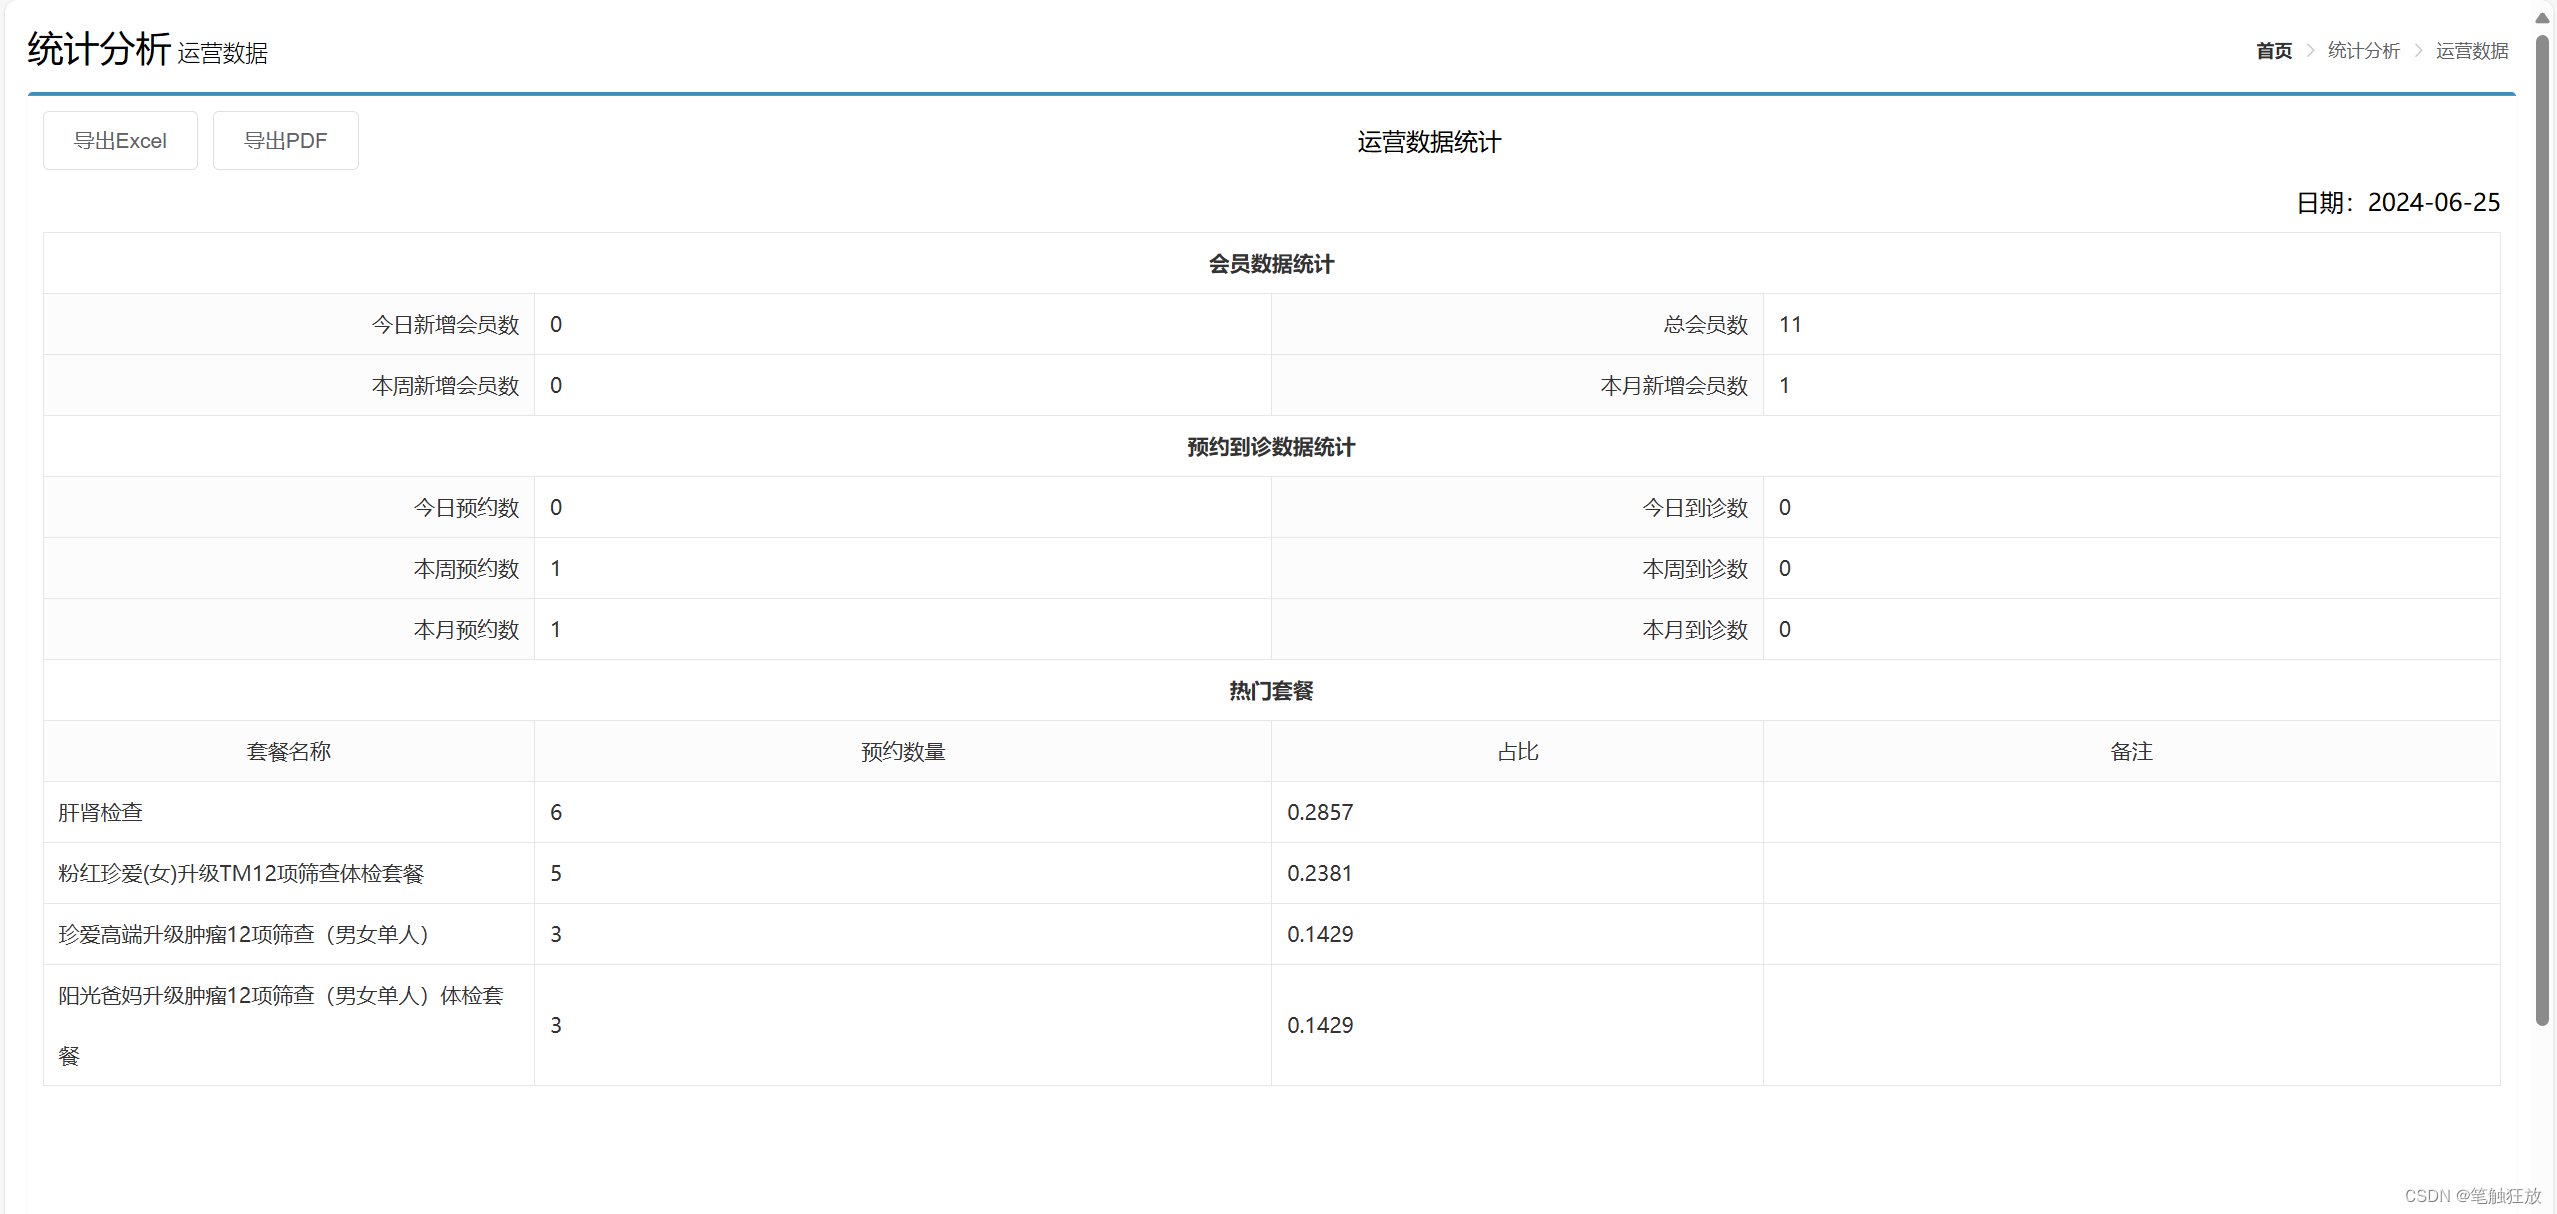The width and height of the screenshot is (2557, 1214).
Task: Select the 肝肾检查 package row
Action: click(x=101, y=813)
